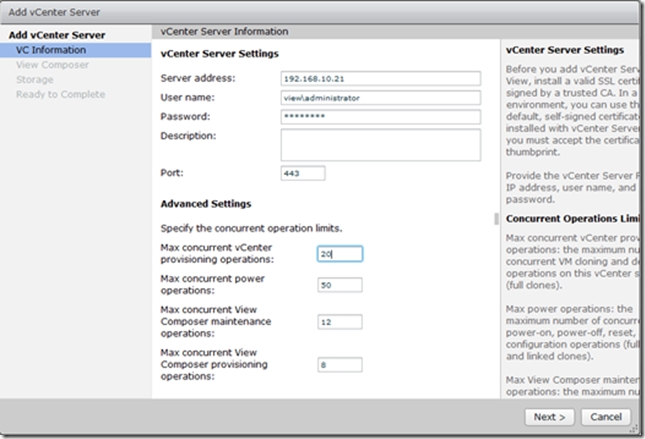Click the Add vCenter Server title bar
Image resolution: width=645 pixels, height=439 pixels.
pos(320,12)
